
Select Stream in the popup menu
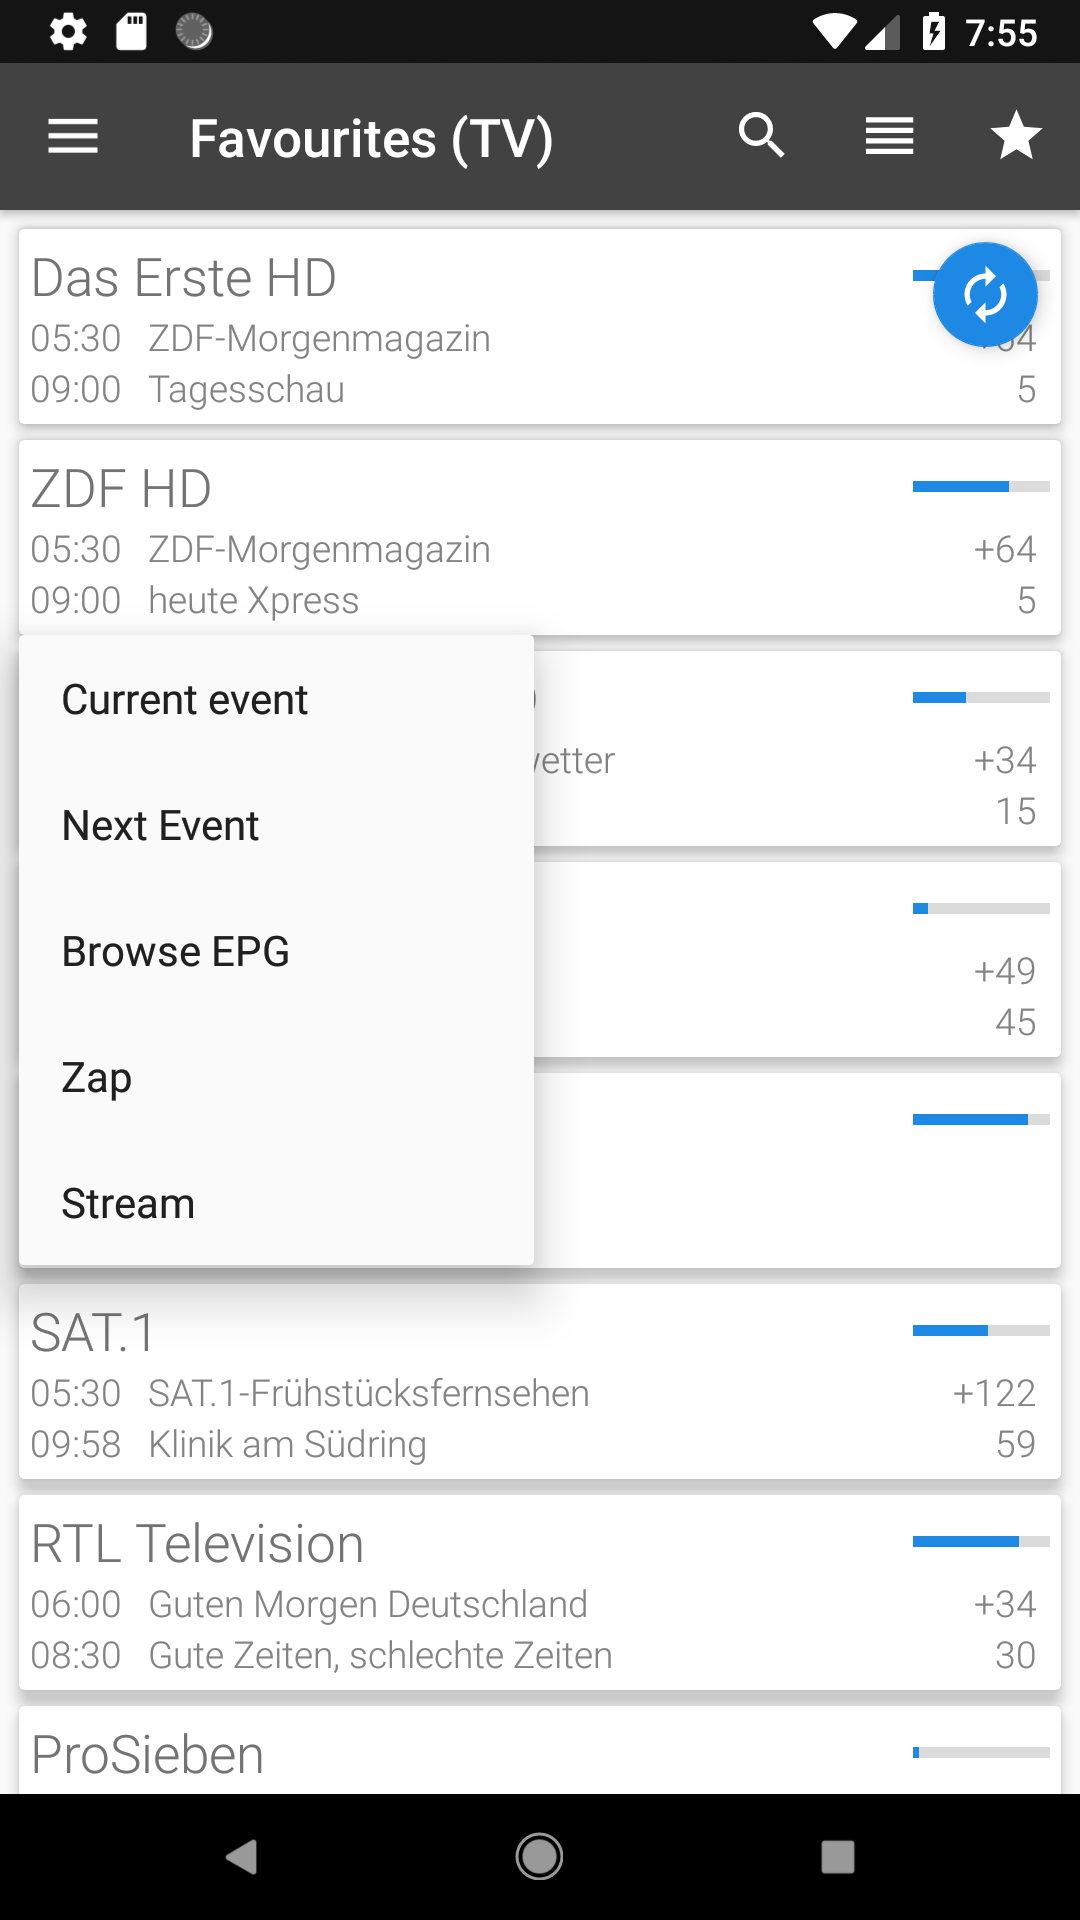click(128, 1204)
